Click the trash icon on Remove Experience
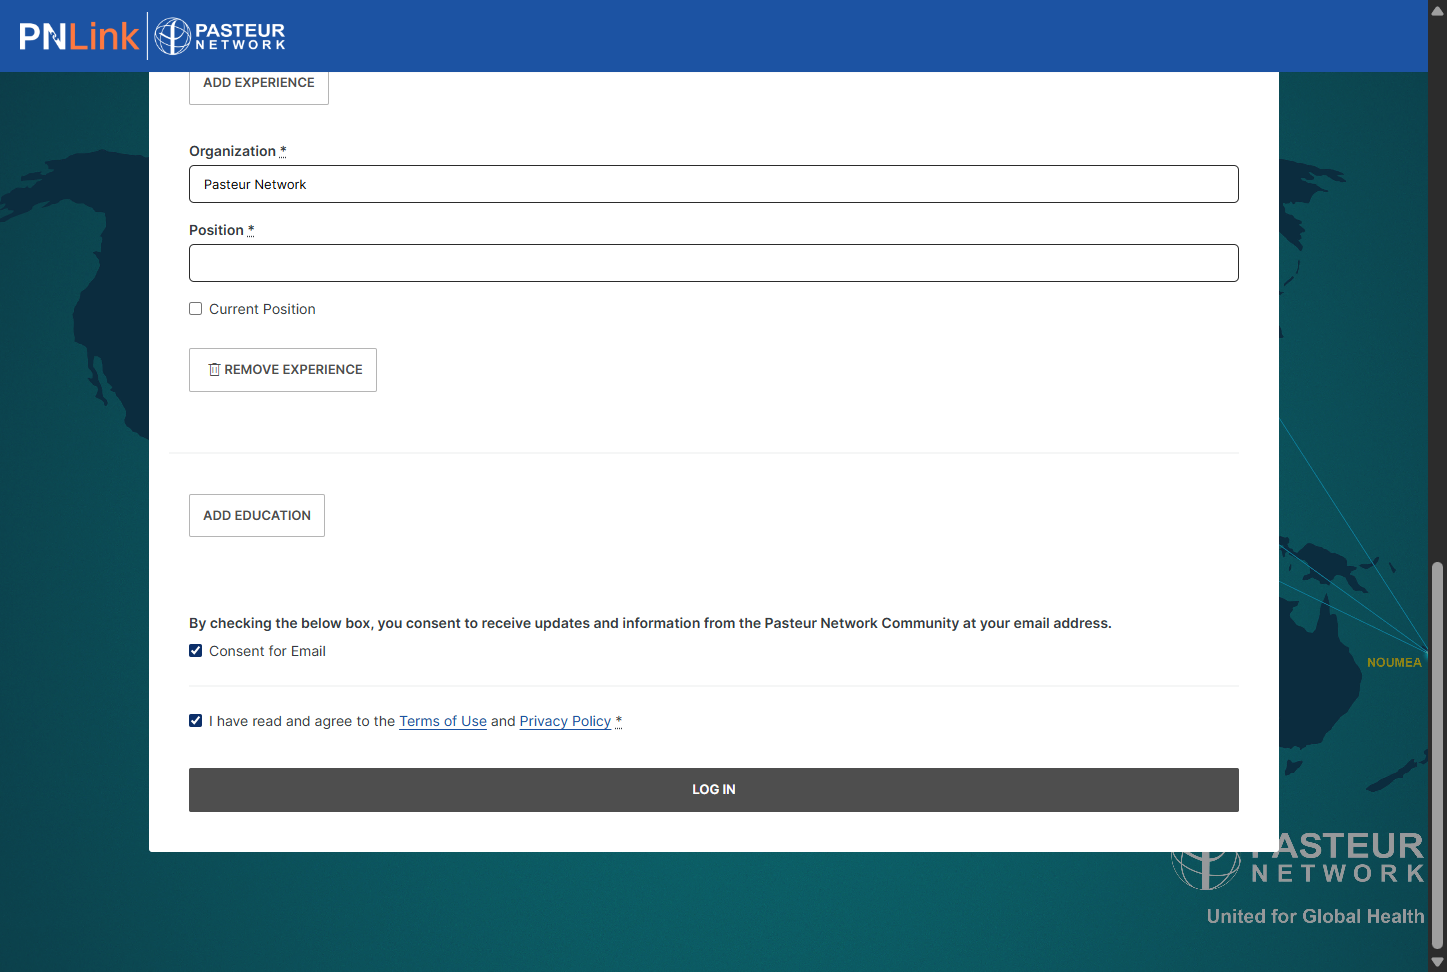This screenshot has width=1447, height=972. (x=214, y=370)
